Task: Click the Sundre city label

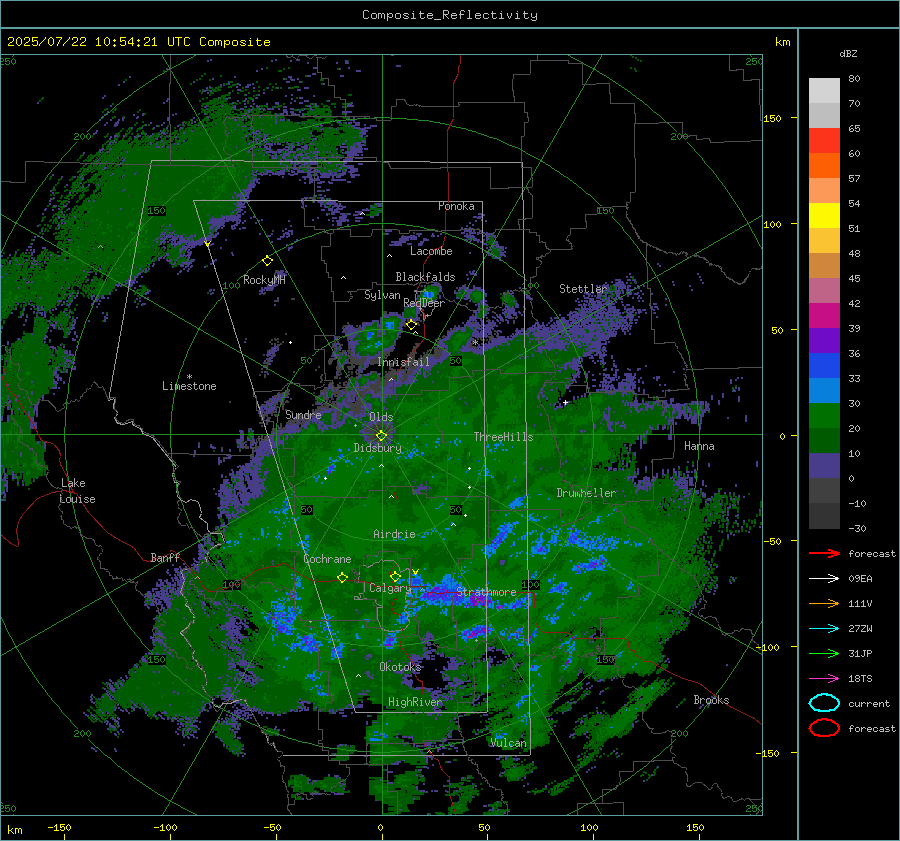Action: point(303,414)
